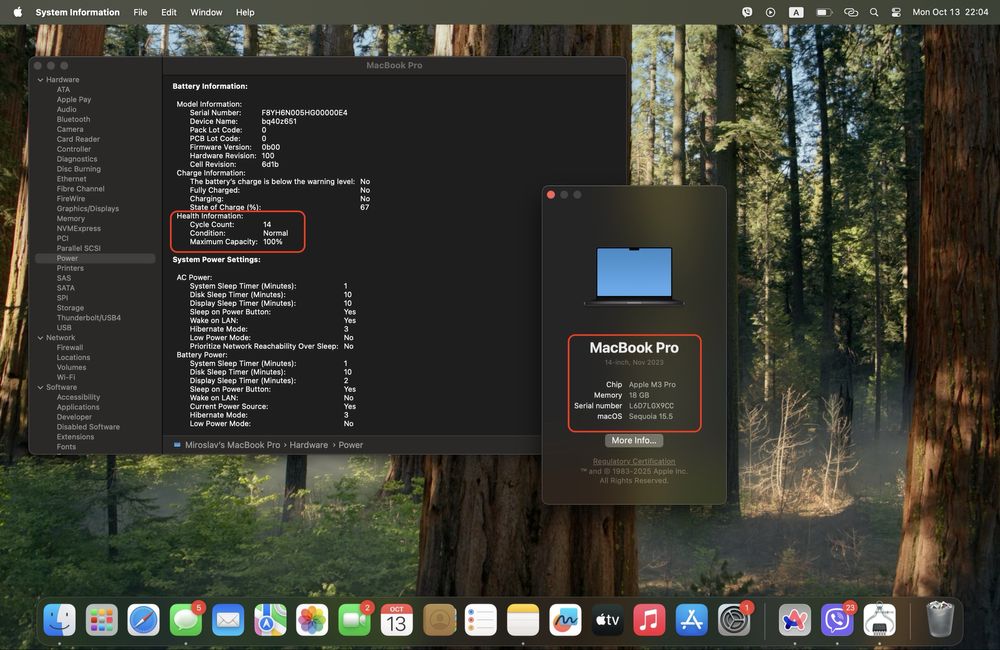
Task: Open the Apple menu
Action: [17, 11]
